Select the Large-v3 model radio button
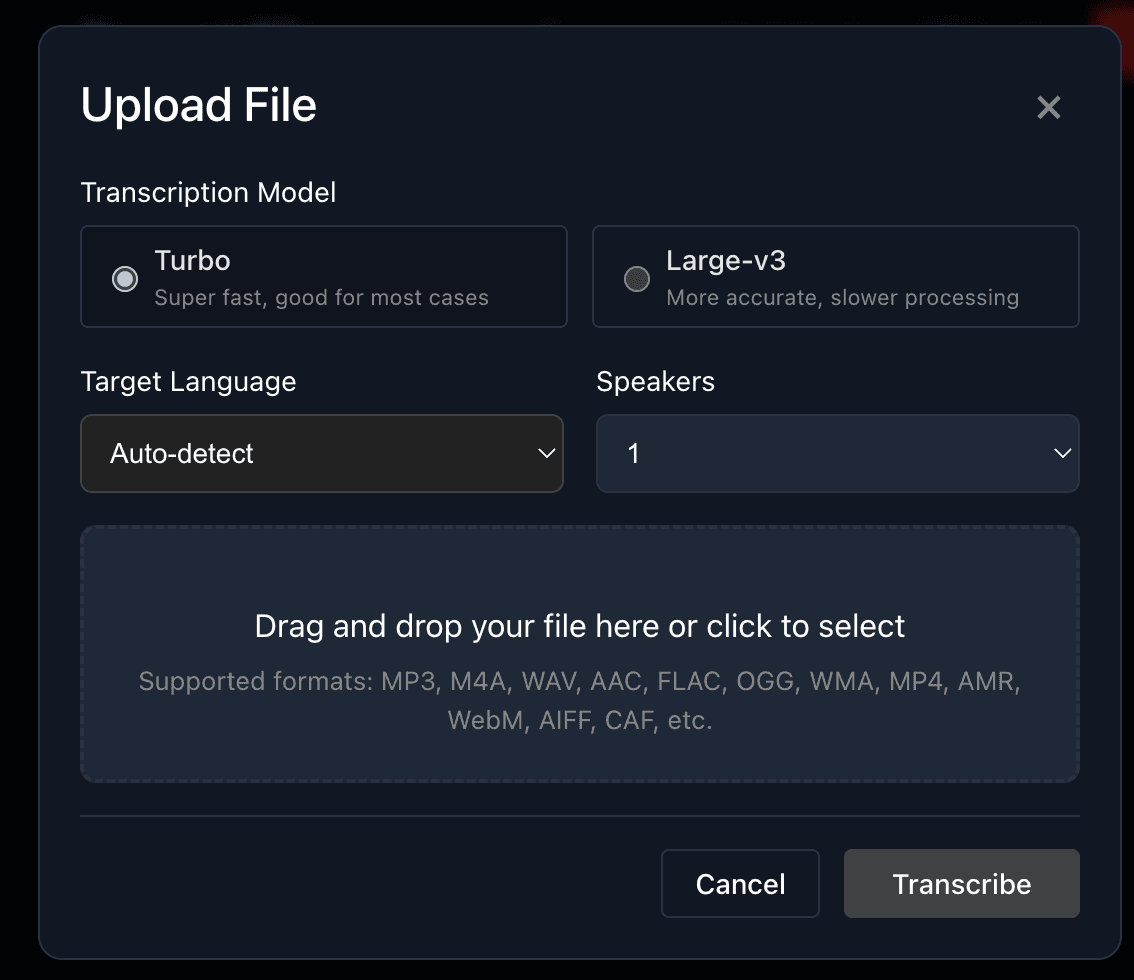The height and width of the screenshot is (980, 1134). coord(636,278)
